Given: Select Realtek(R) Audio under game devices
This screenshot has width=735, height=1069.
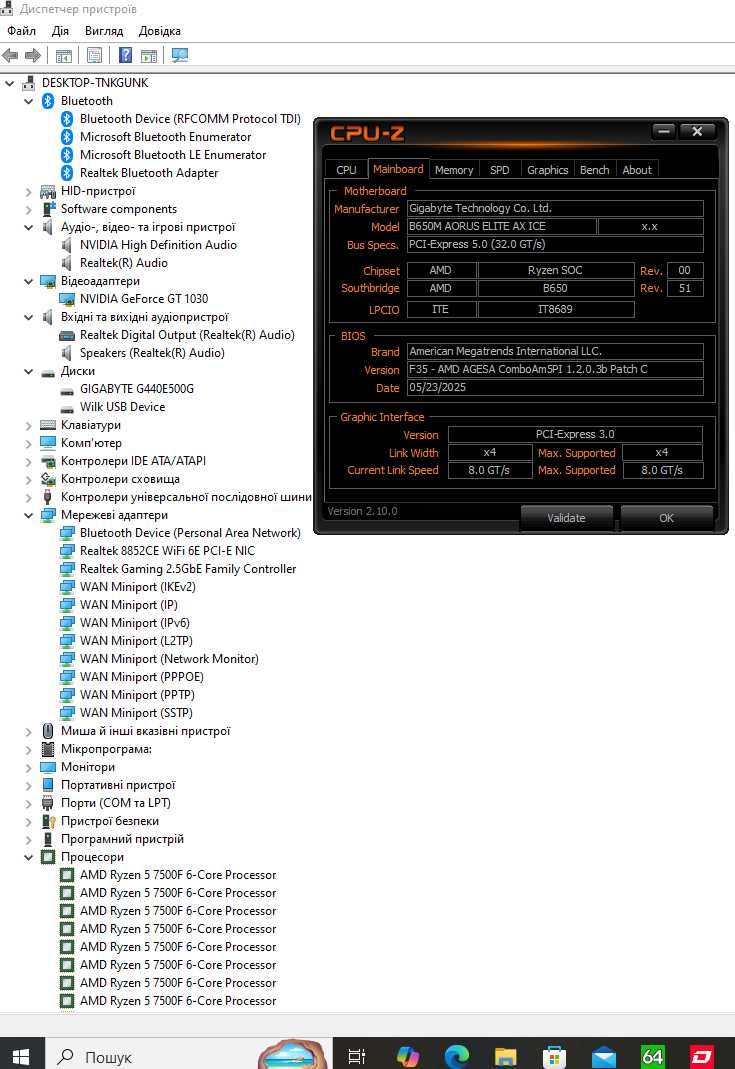Looking at the screenshot, I should click(x=123, y=263).
